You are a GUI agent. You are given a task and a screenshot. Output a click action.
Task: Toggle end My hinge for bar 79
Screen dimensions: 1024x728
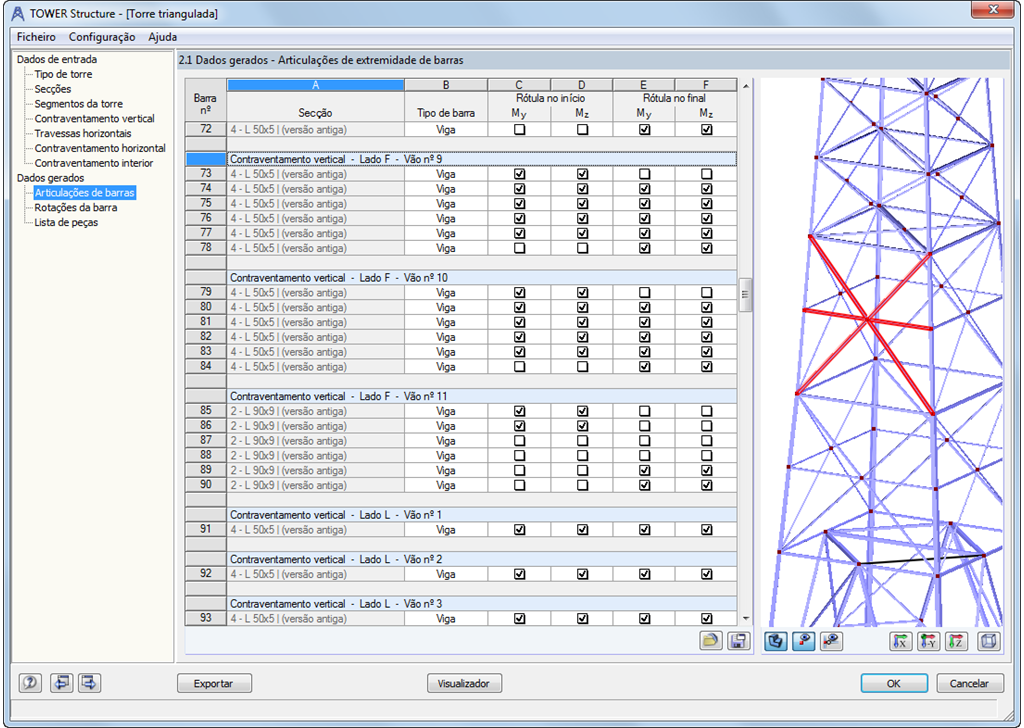(644, 293)
